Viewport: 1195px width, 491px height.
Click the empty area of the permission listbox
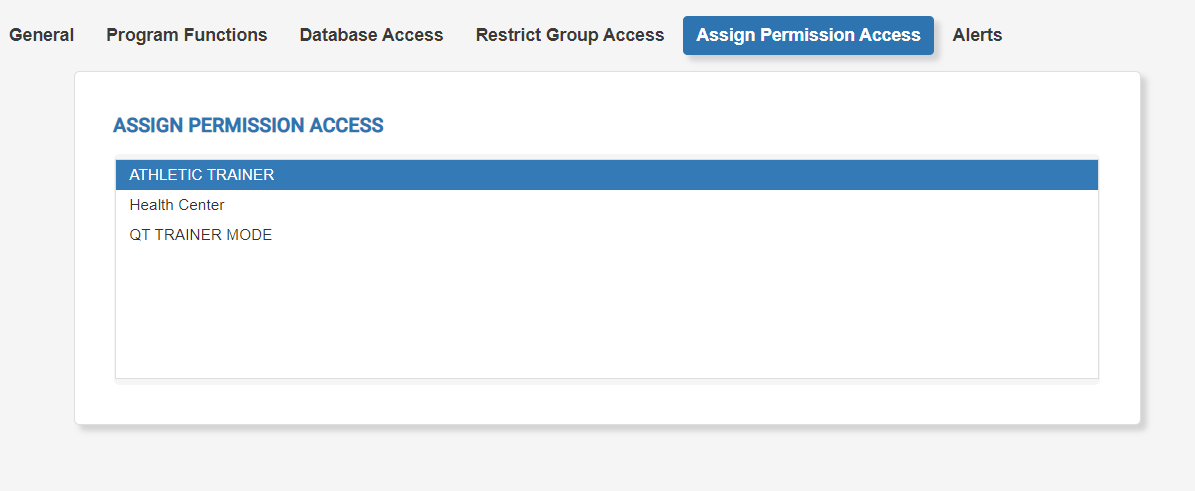pyautogui.click(x=607, y=313)
